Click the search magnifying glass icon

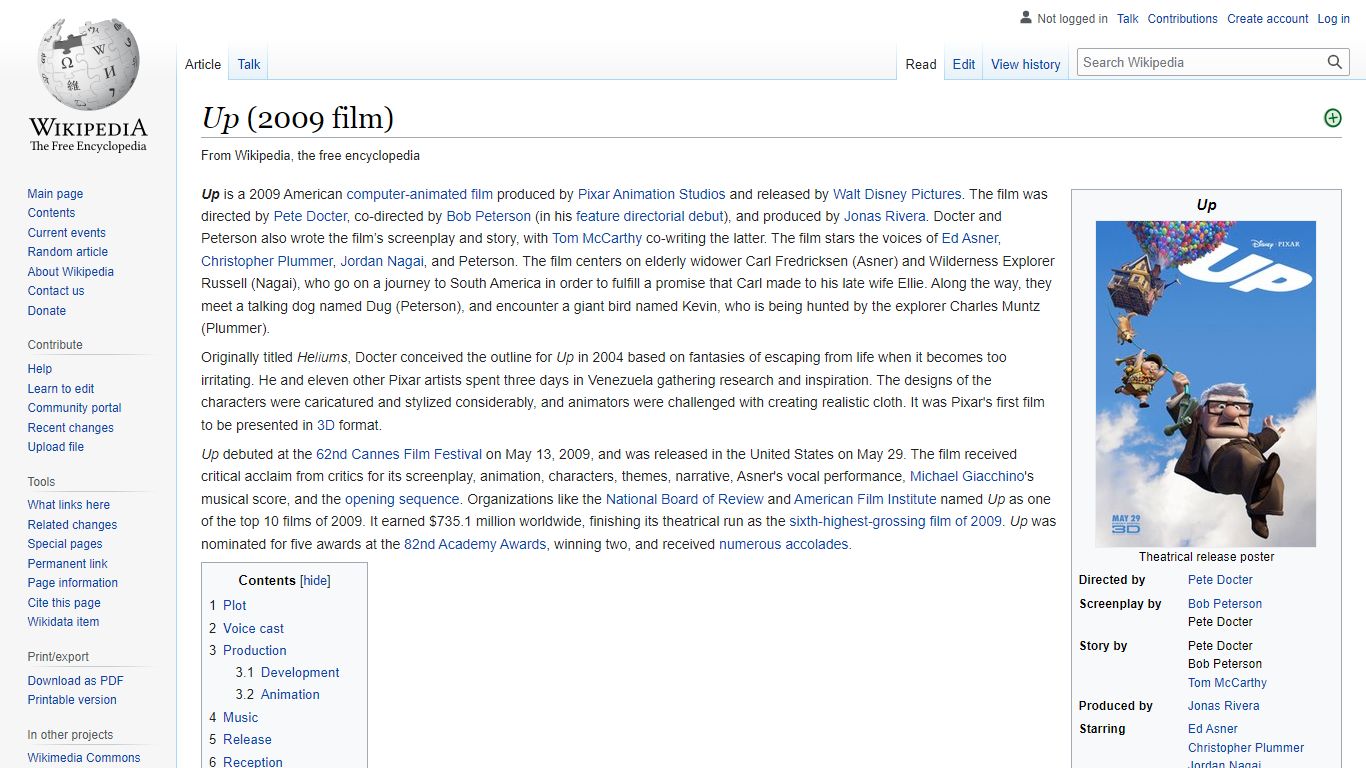pyautogui.click(x=1335, y=62)
